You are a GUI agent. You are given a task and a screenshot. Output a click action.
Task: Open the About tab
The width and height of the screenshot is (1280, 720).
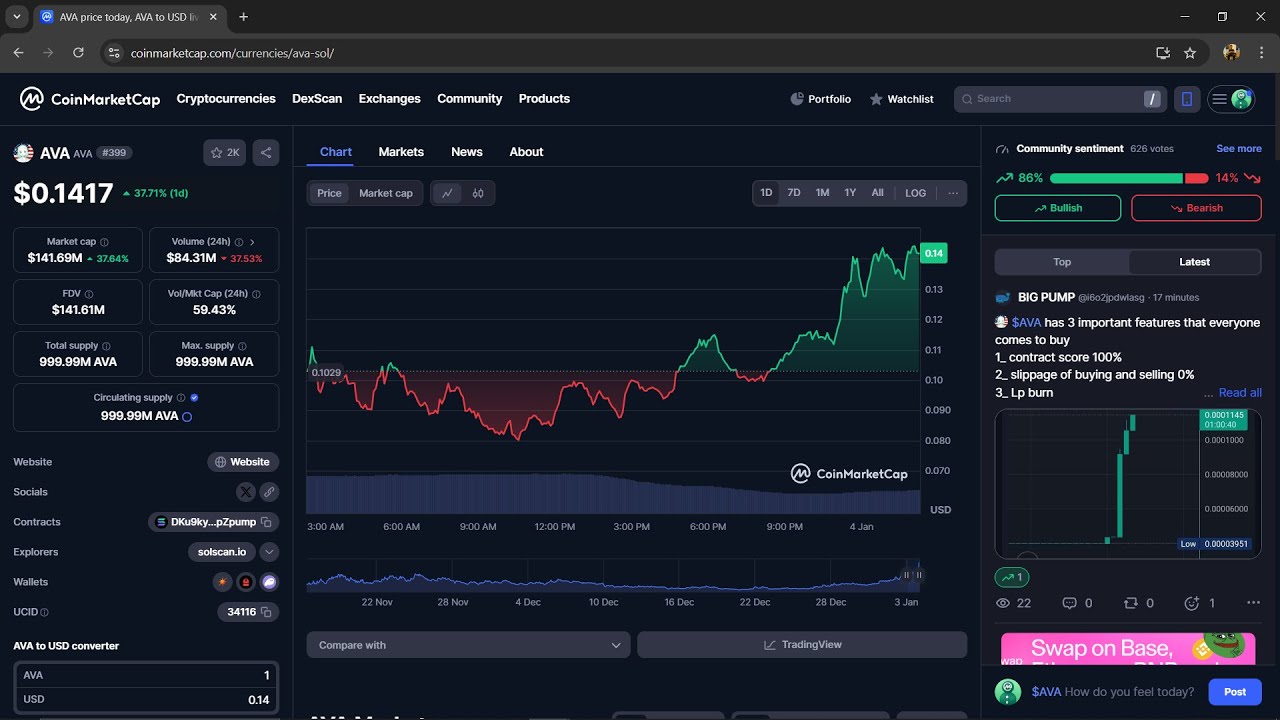(526, 152)
